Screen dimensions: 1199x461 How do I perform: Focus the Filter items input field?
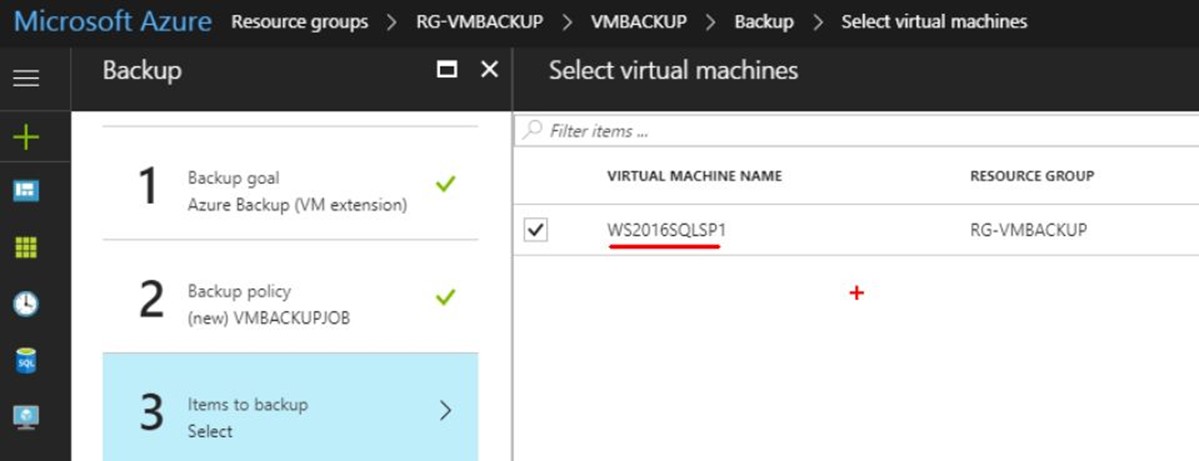(856, 131)
